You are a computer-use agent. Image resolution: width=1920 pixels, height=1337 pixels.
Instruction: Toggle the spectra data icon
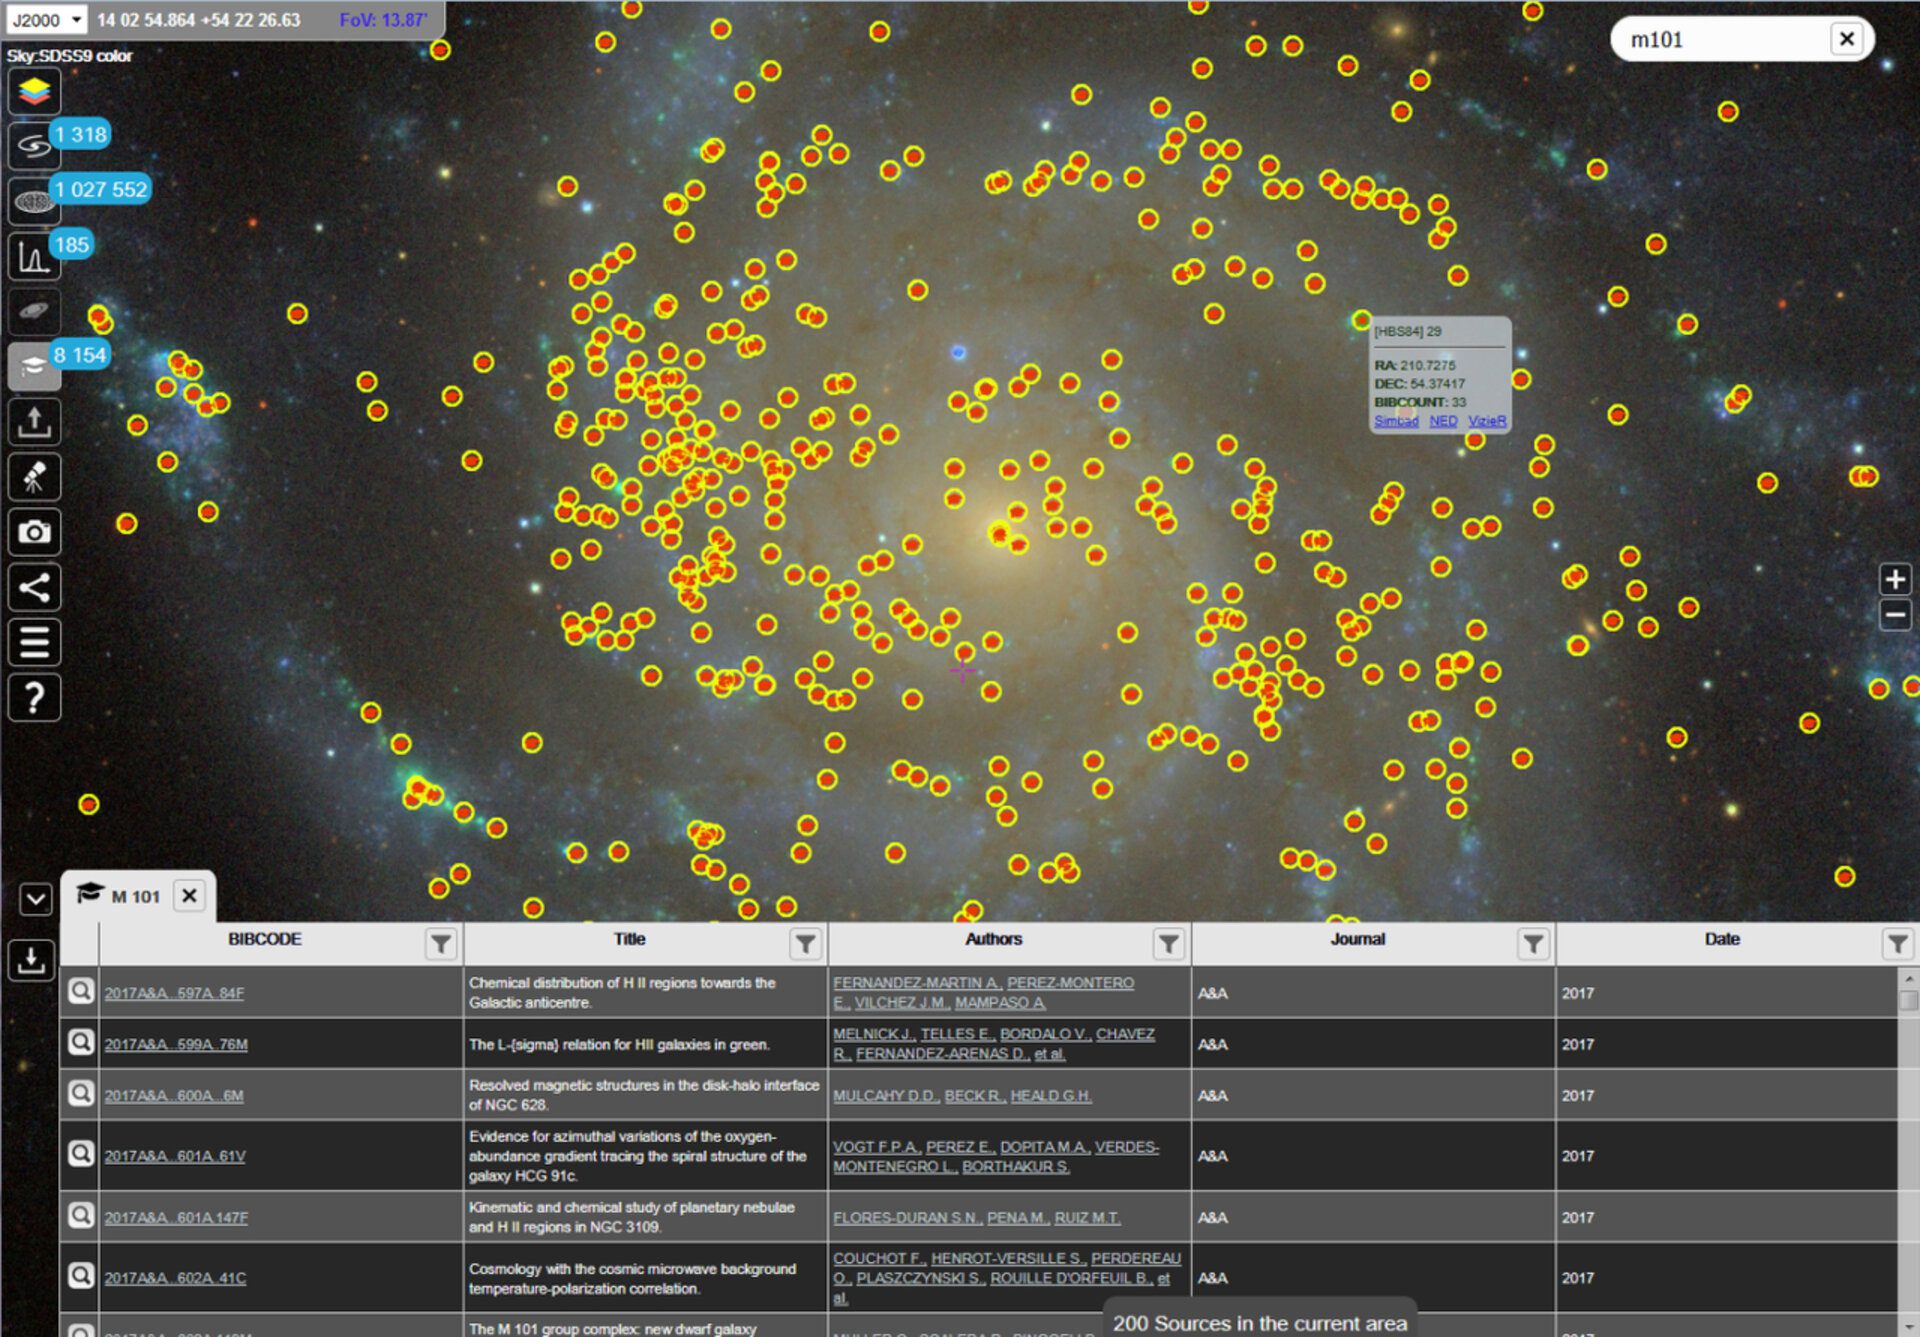(x=34, y=258)
